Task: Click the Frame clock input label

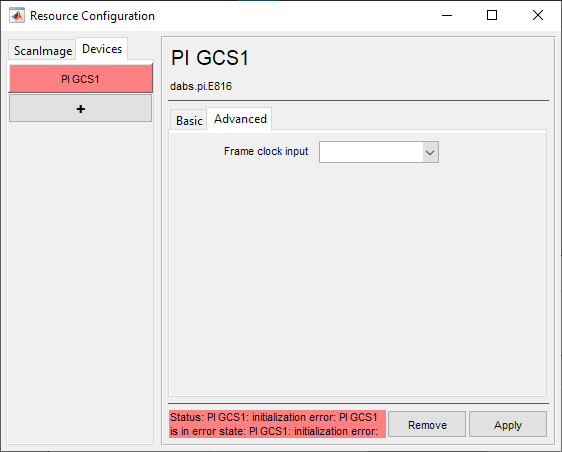Action: (266, 151)
